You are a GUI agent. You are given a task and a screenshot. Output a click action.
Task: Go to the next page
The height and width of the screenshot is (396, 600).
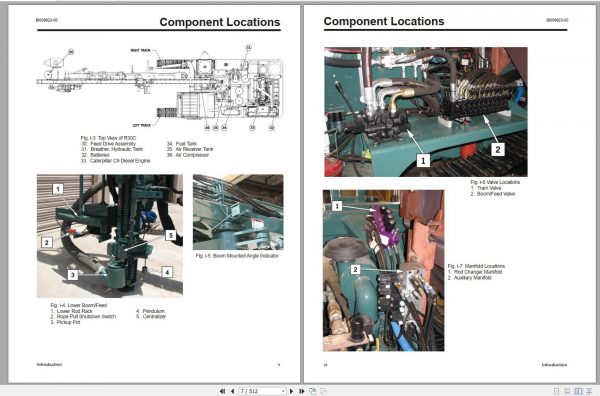point(292,391)
